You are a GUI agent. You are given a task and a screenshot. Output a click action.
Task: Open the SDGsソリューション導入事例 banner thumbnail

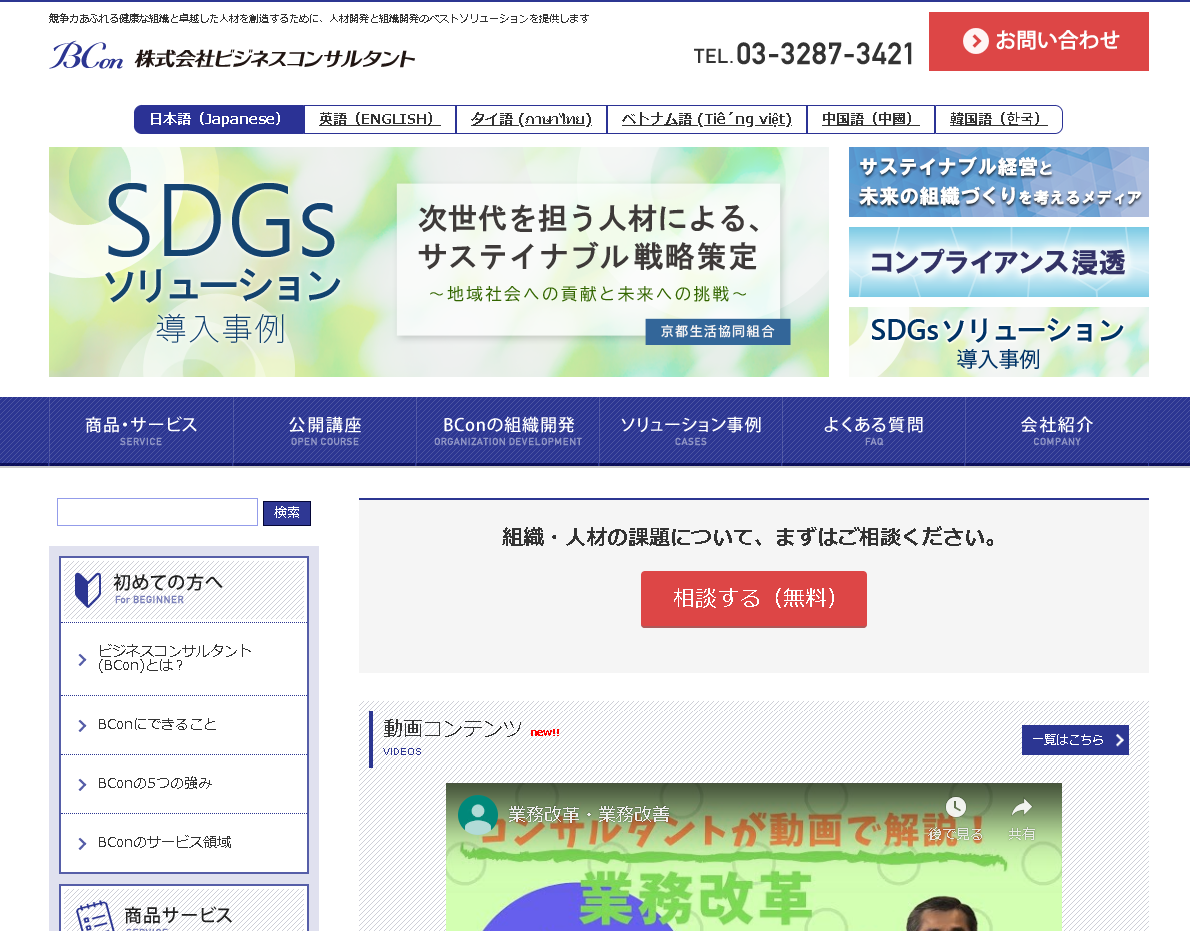(997, 341)
